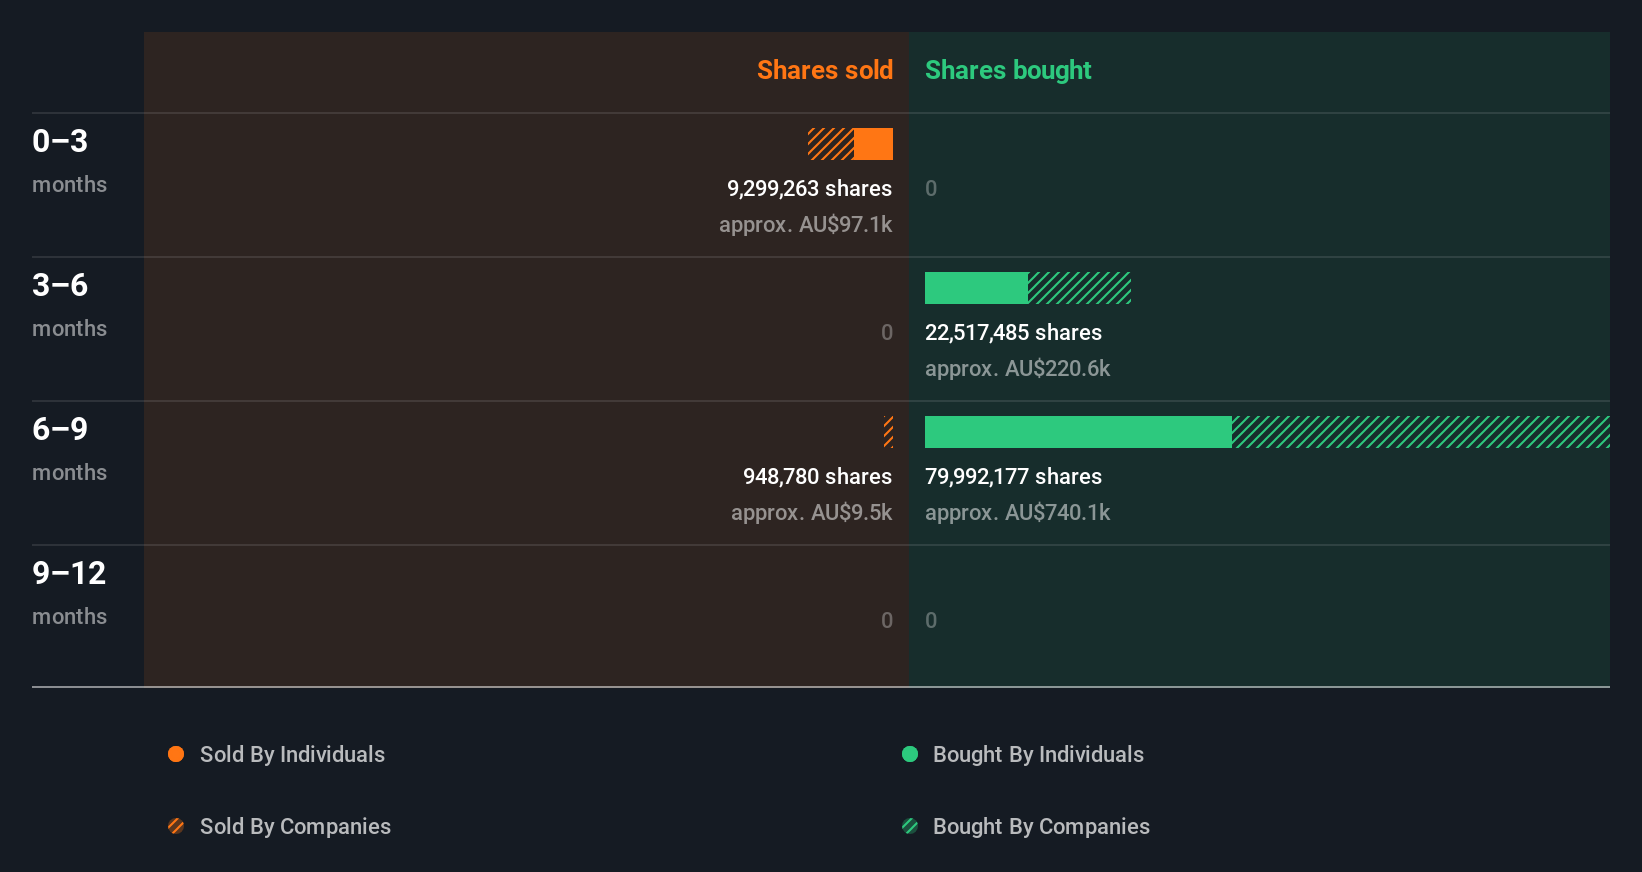Click the striped green bar in 6–9 months
1642x872 pixels.
tap(1421, 432)
